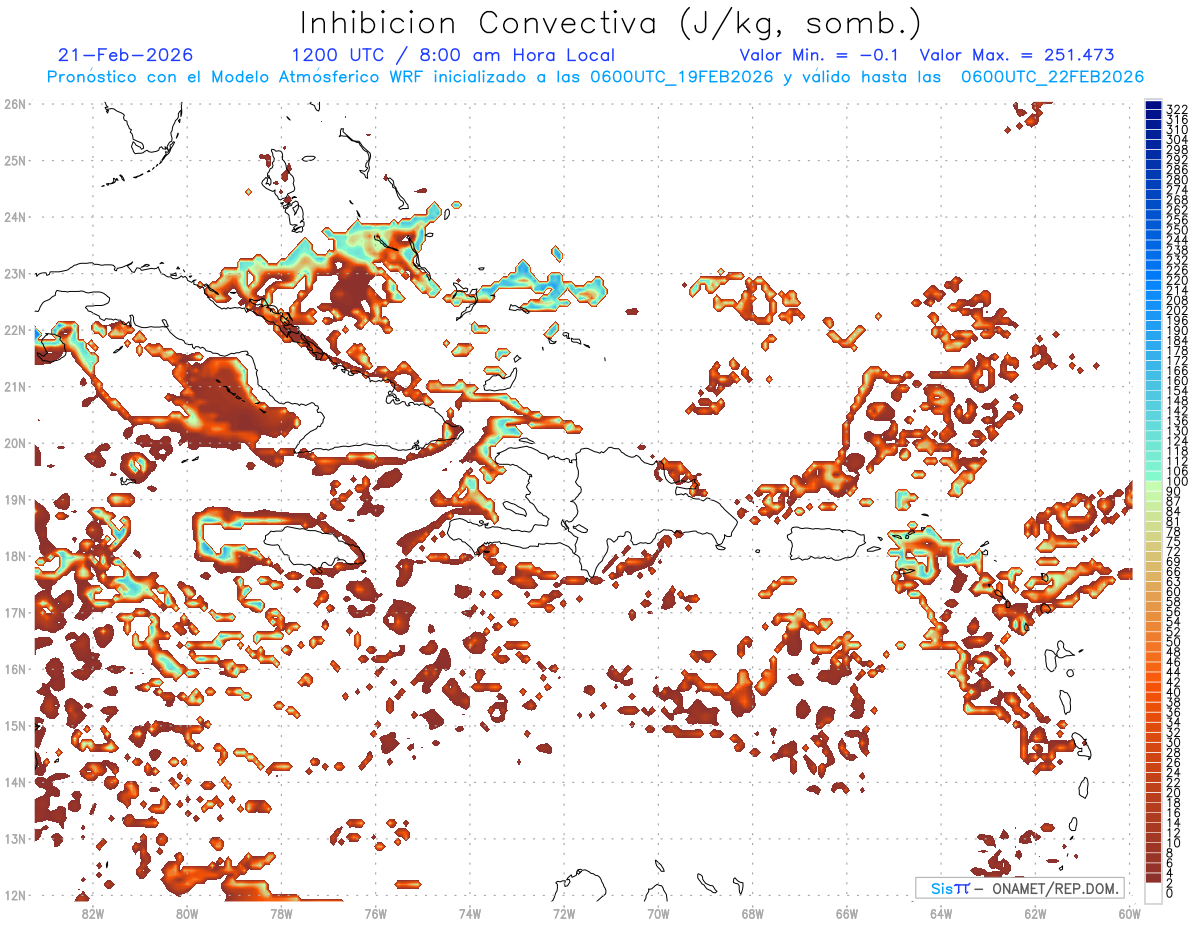Viewport: 1200px width, 927px height.
Task: Click the 76W longitude label
Action: coord(375,913)
